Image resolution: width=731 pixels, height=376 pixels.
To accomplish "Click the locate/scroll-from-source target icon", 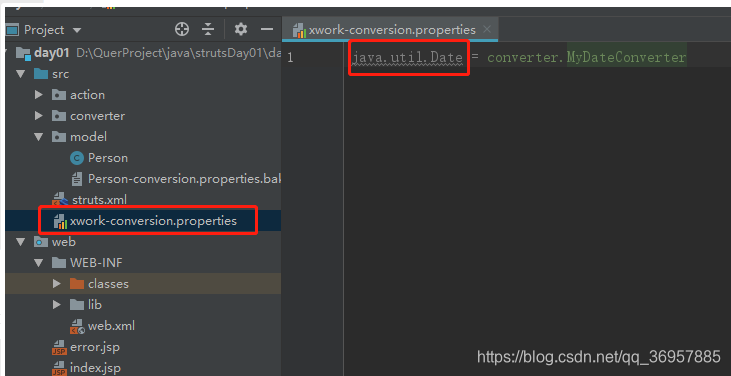I will click(182, 30).
